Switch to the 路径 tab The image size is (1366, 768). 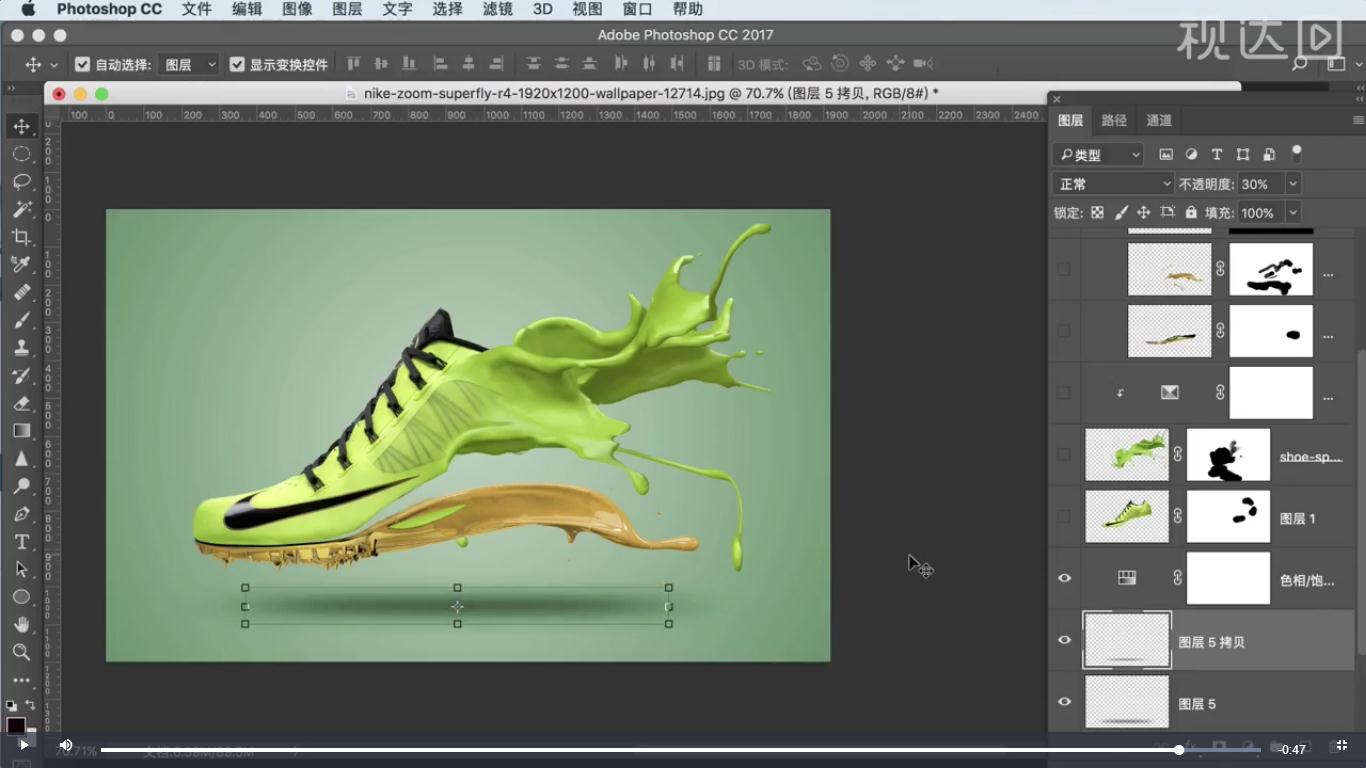point(1114,120)
